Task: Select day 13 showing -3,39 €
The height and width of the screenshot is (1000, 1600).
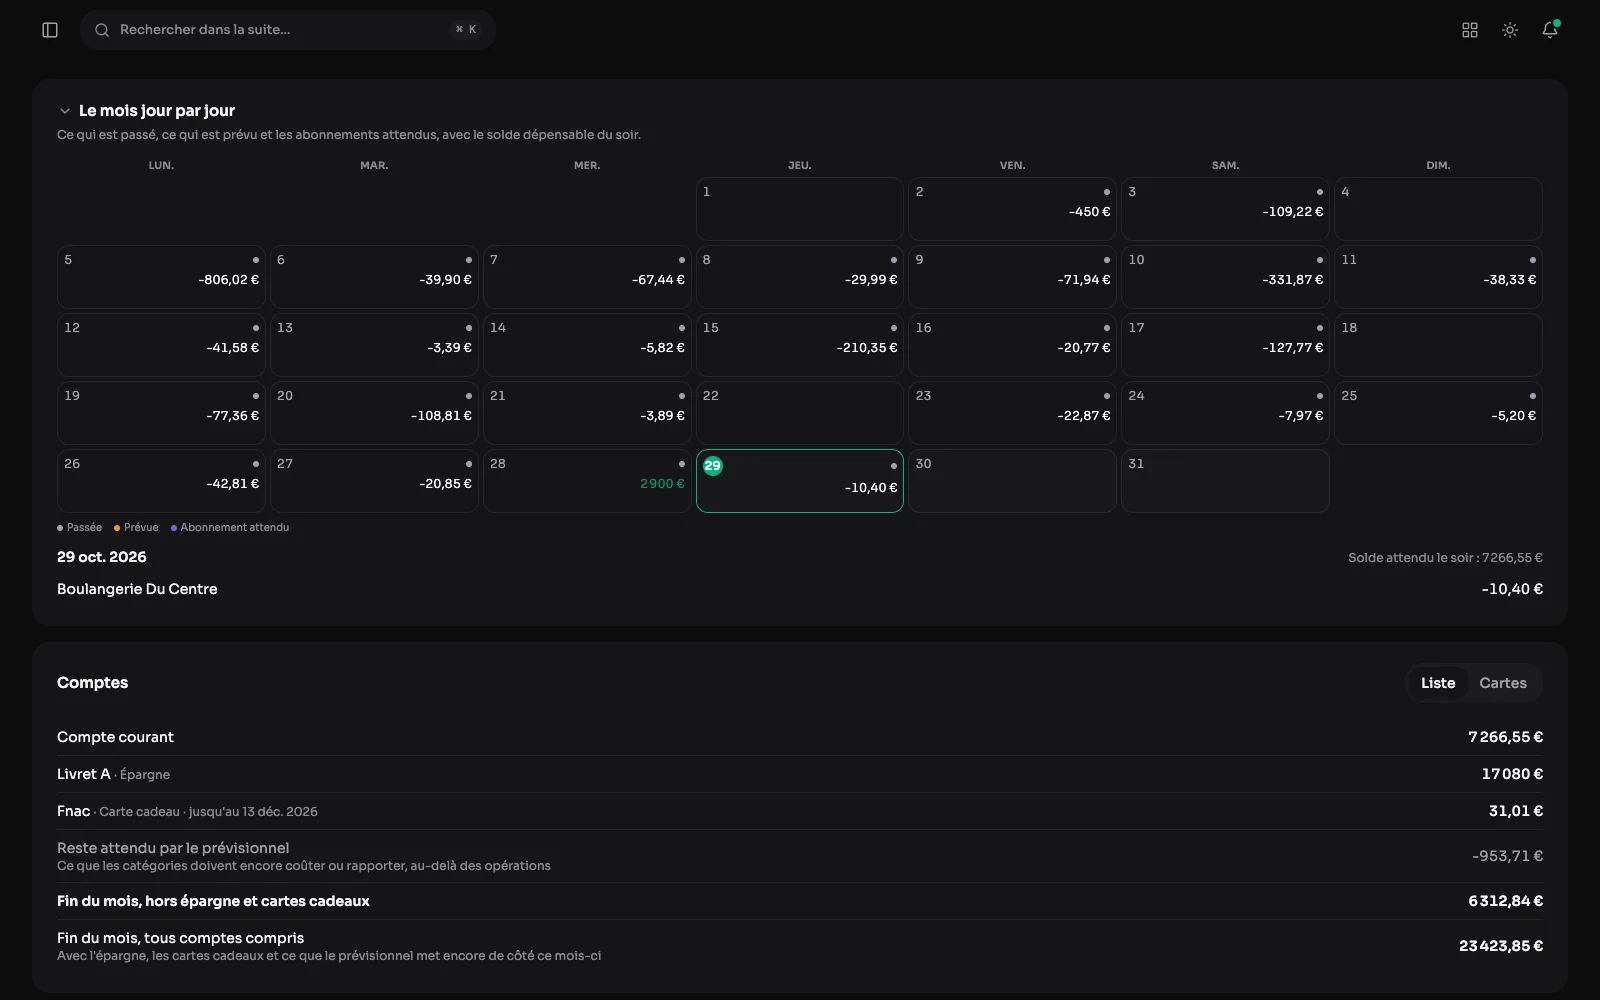Action: click(x=374, y=345)
